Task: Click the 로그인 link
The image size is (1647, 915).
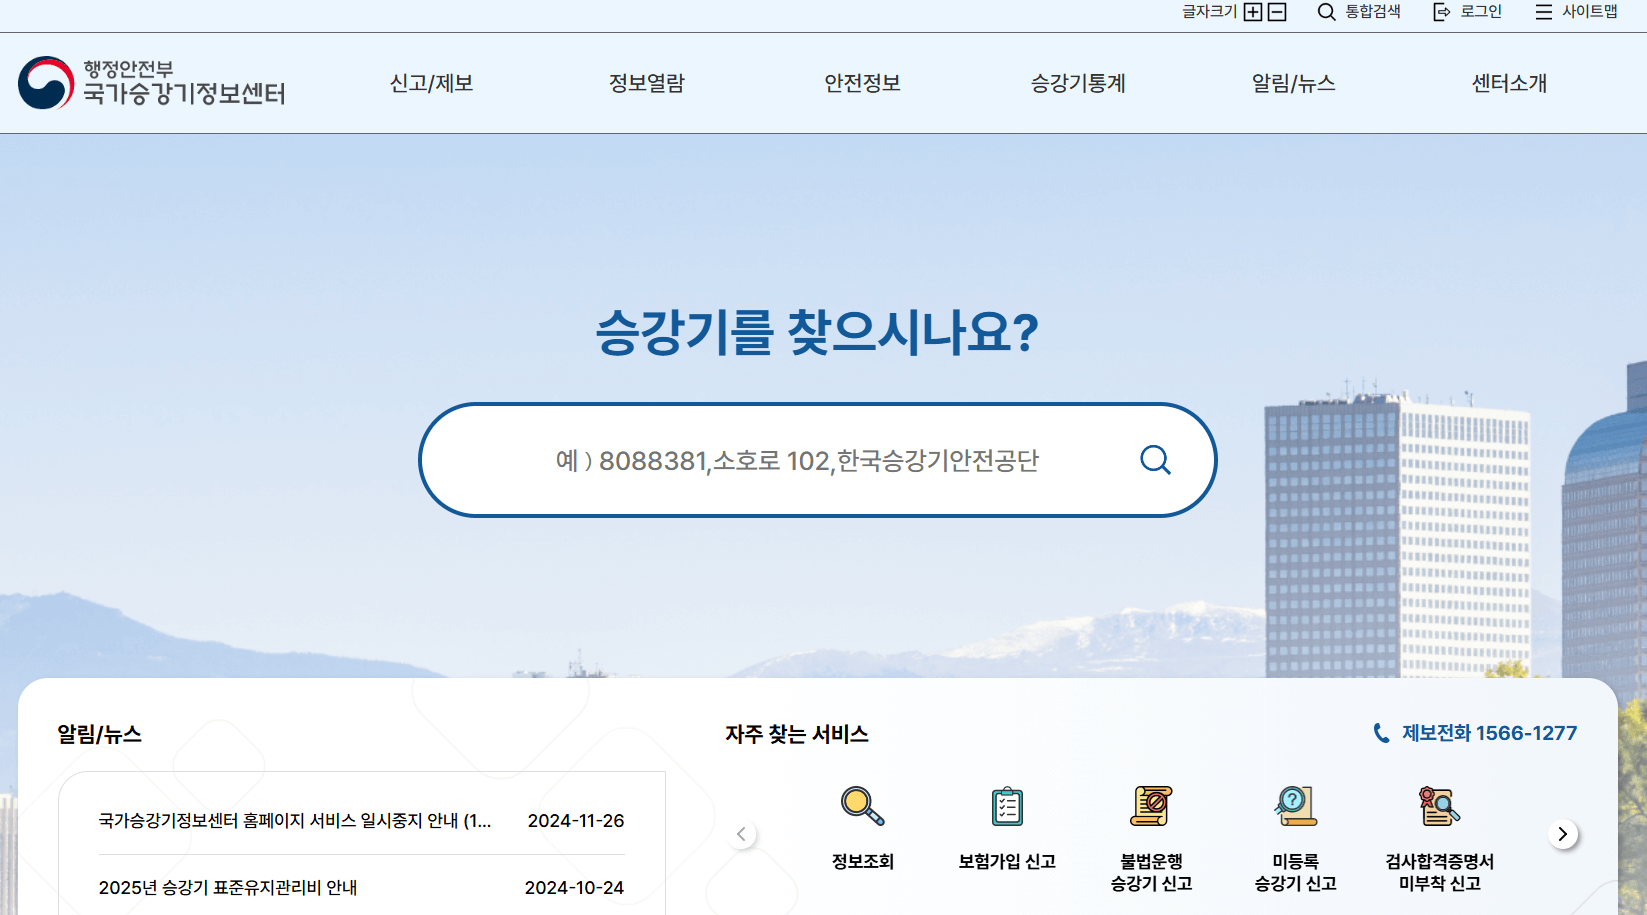Action: pos(1479,12)
